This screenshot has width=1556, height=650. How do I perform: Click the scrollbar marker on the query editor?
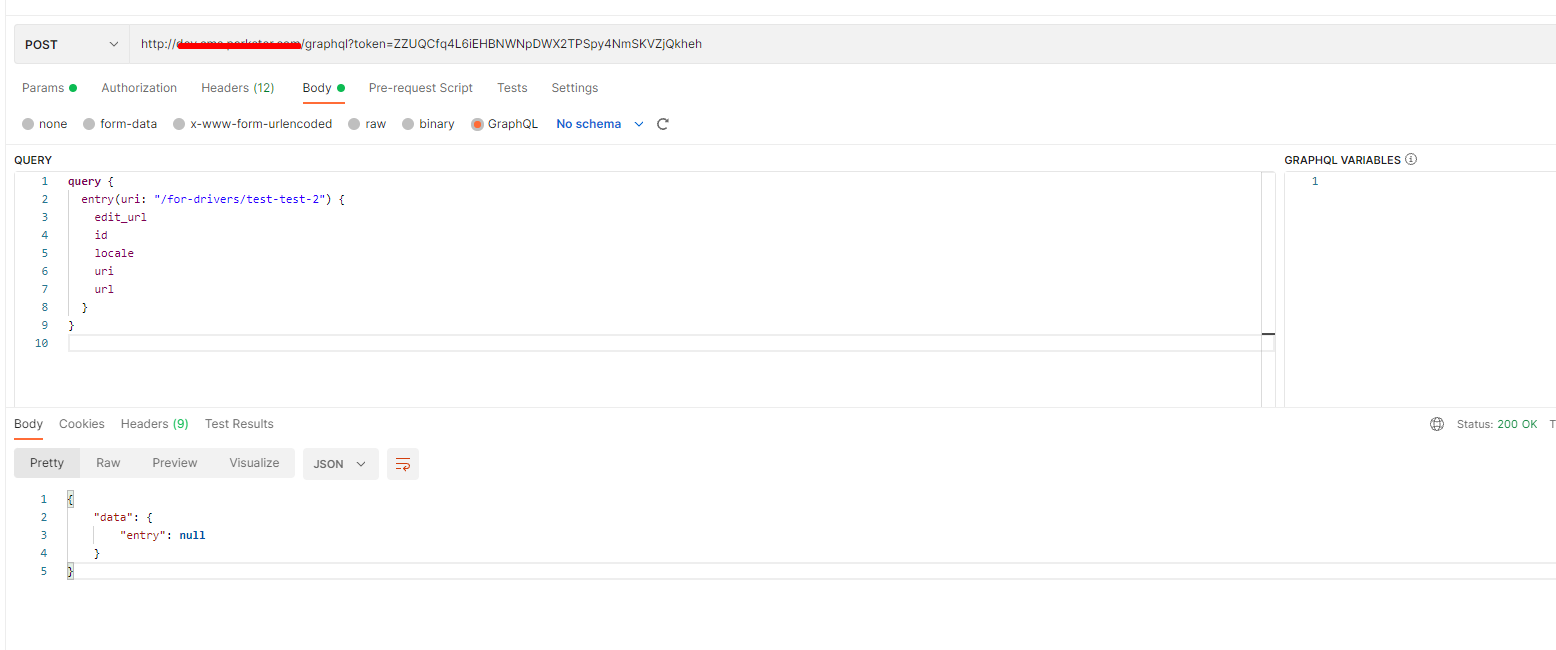click(1268, 333)
